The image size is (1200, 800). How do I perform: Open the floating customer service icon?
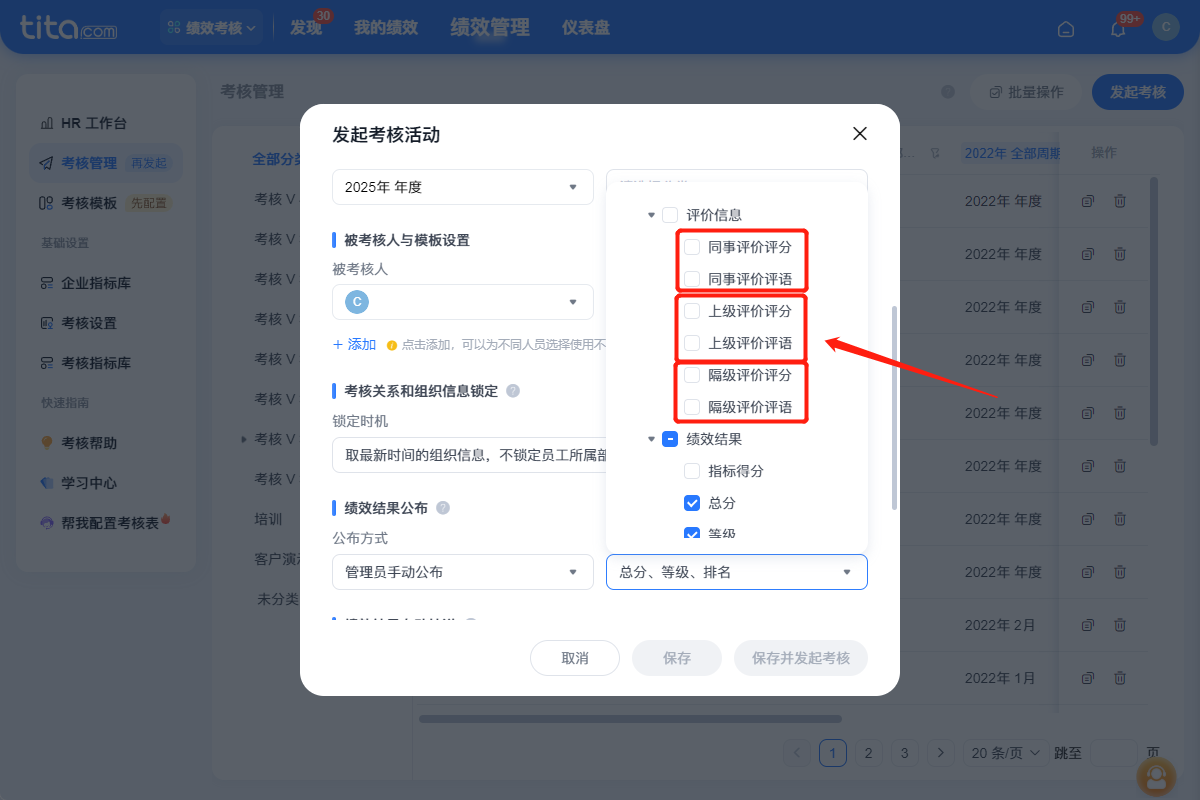[x=1156, y=777]
